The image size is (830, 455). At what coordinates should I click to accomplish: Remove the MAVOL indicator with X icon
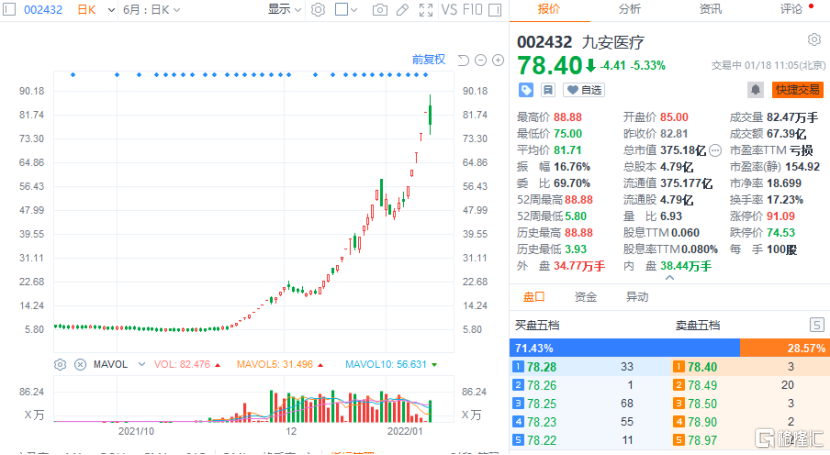tap(80, 365)
